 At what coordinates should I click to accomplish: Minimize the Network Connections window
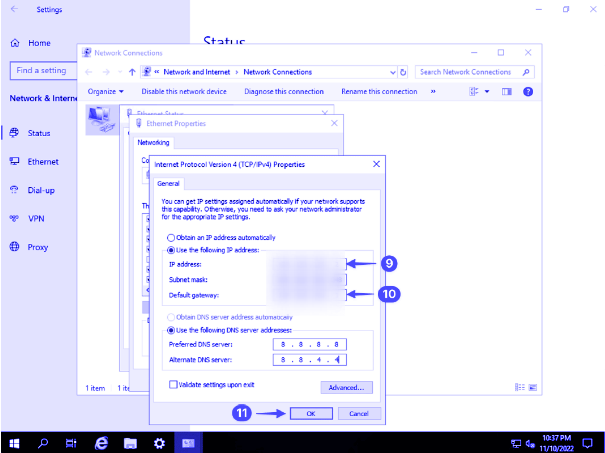tap(474, 52)
